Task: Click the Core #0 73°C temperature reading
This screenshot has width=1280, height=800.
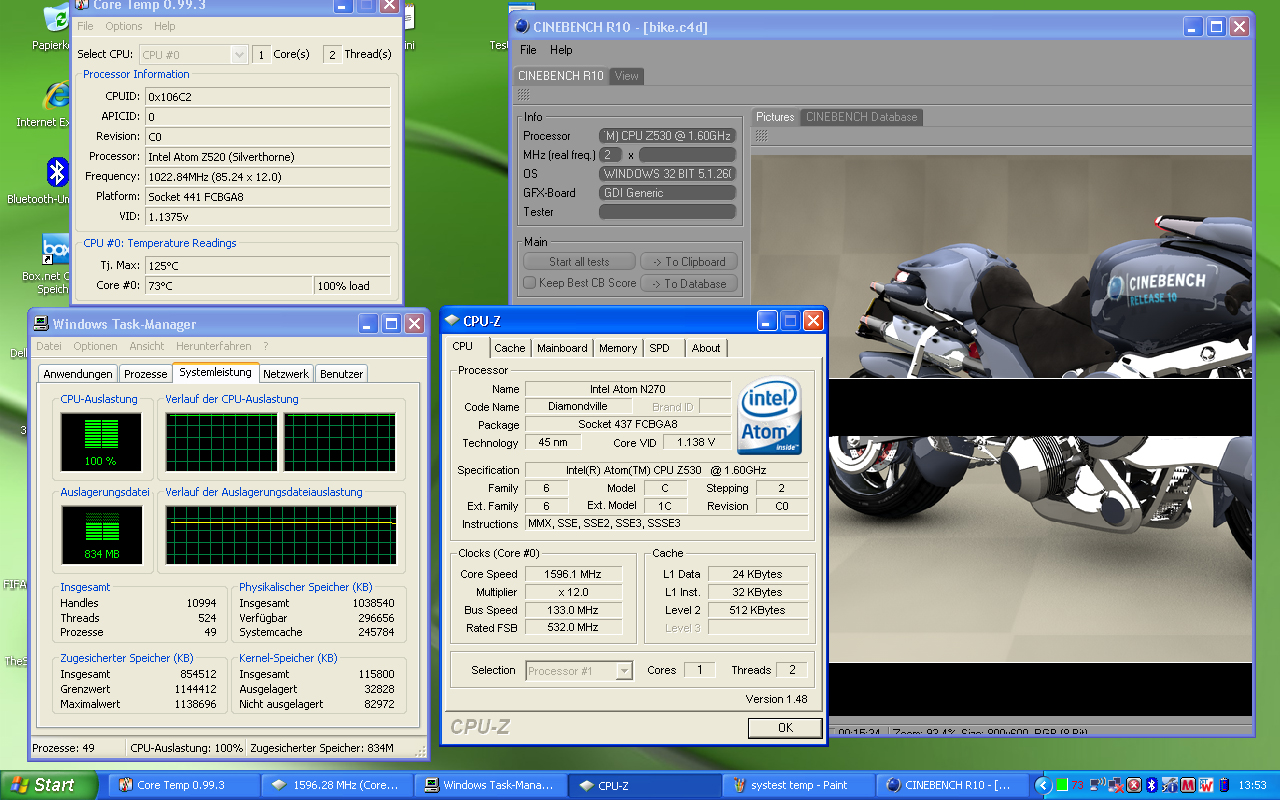Action: click(x=229, y=286)
